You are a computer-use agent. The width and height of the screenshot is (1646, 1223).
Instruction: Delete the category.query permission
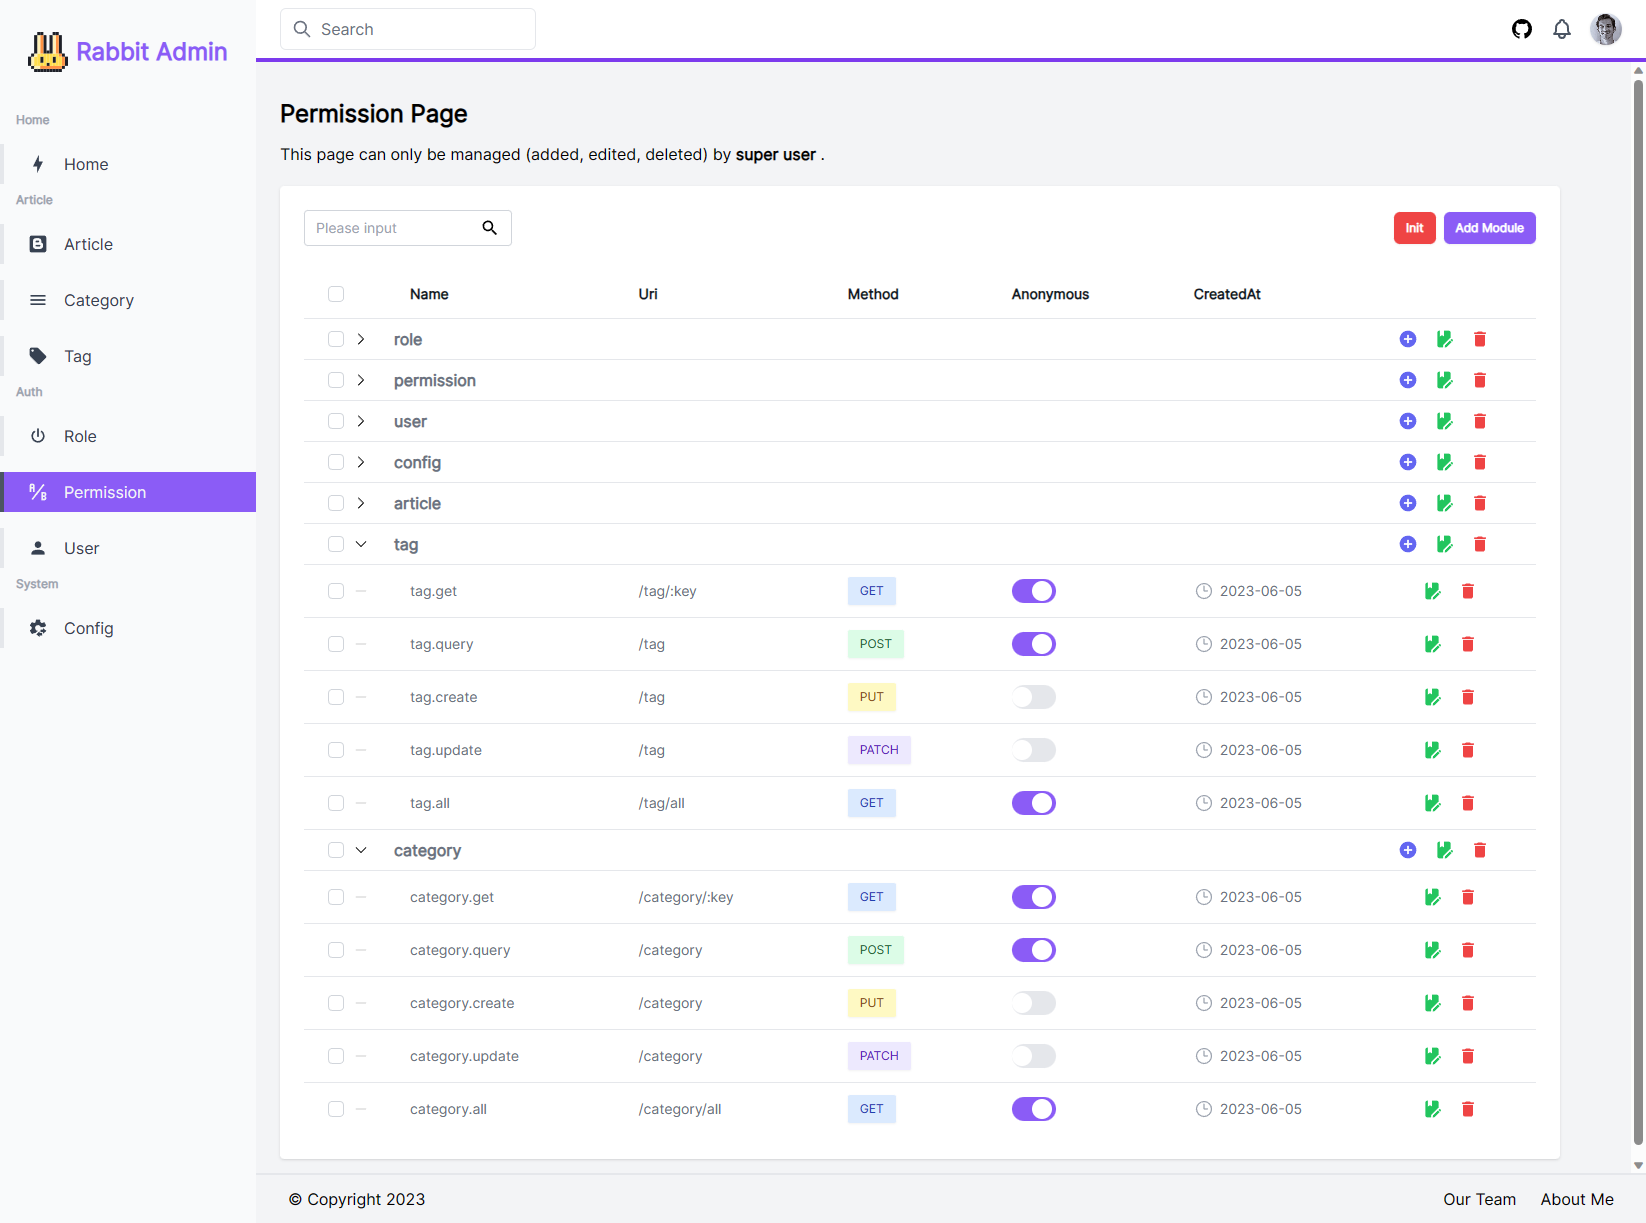point(1468,950)
